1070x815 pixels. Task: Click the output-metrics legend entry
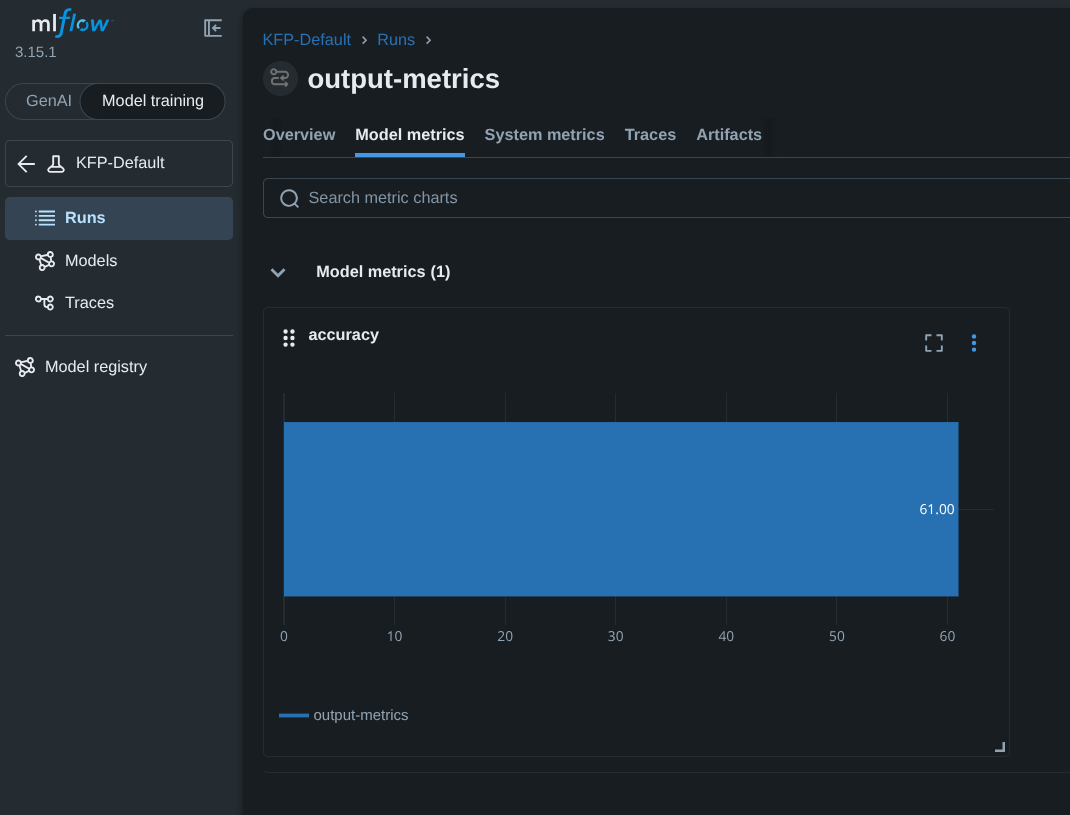click(x=343, y=715)
